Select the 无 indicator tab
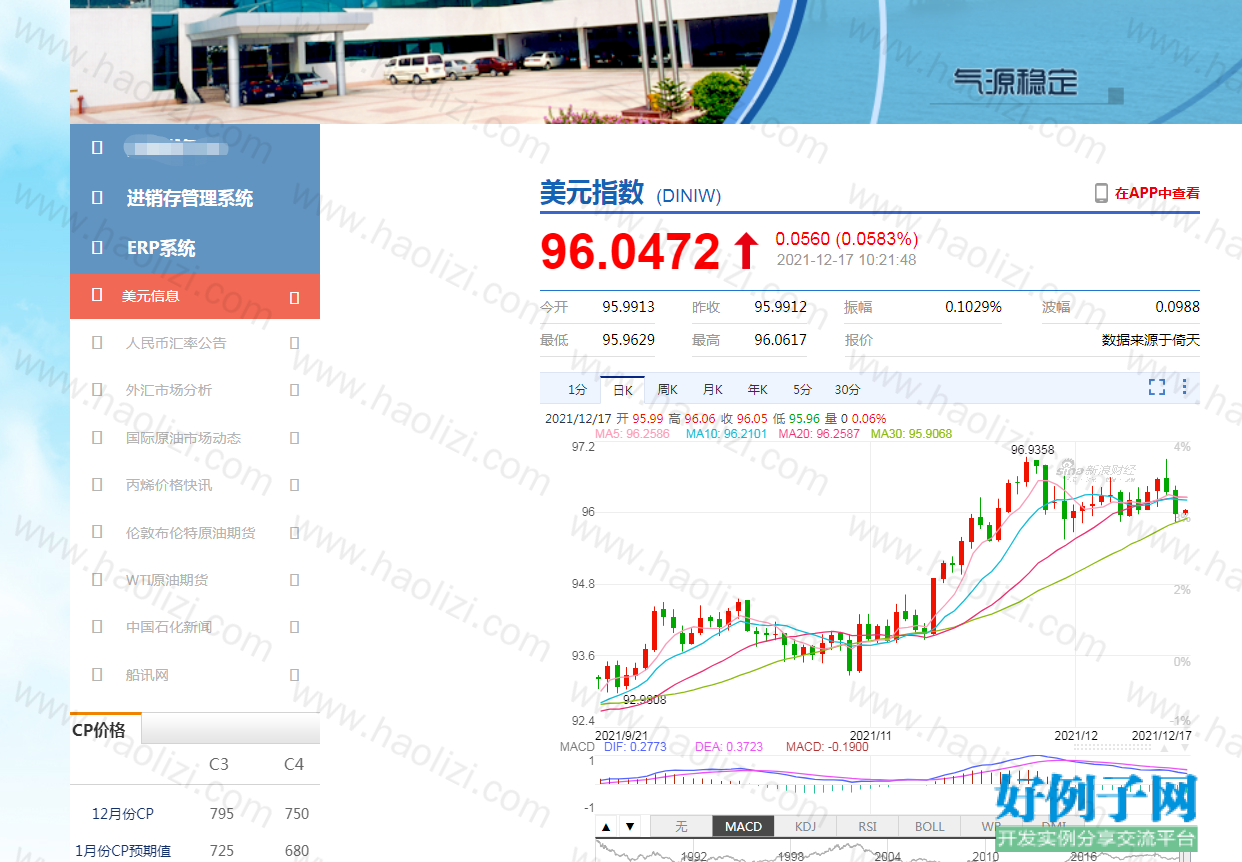 tap(681, 826)
